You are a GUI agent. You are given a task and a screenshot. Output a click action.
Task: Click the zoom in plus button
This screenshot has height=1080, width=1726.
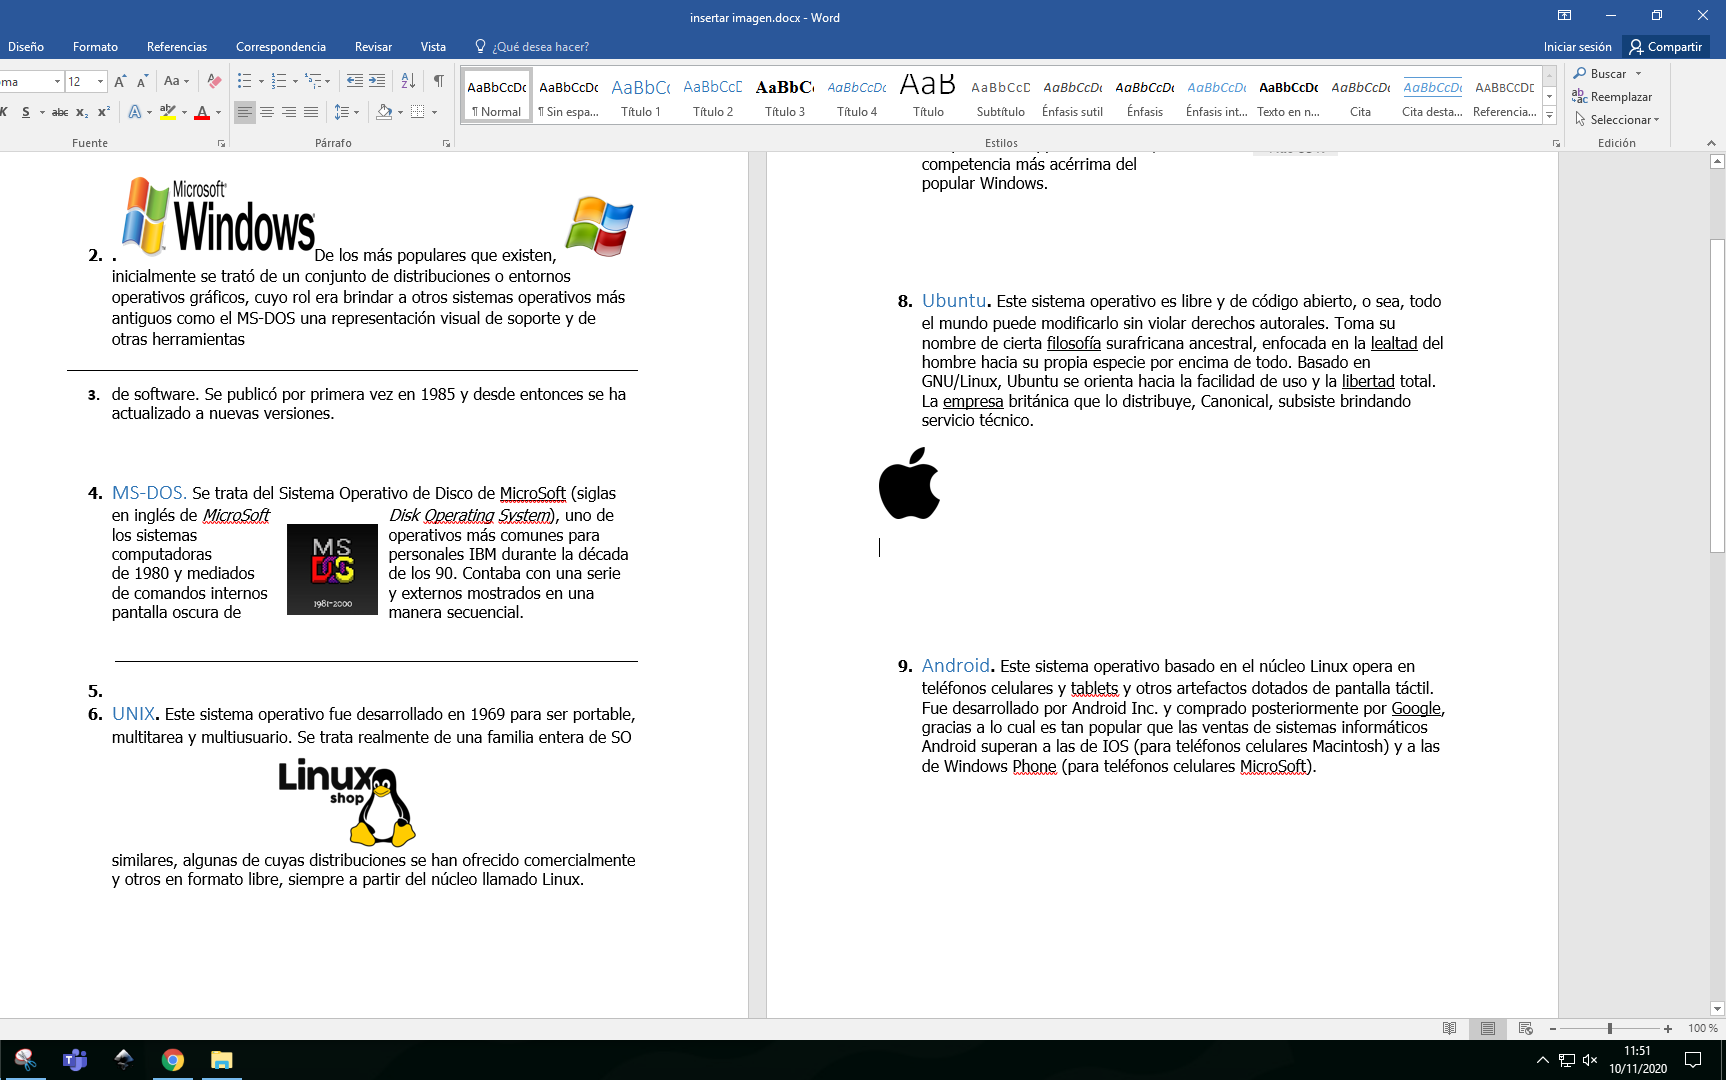coord(1668,1028)
